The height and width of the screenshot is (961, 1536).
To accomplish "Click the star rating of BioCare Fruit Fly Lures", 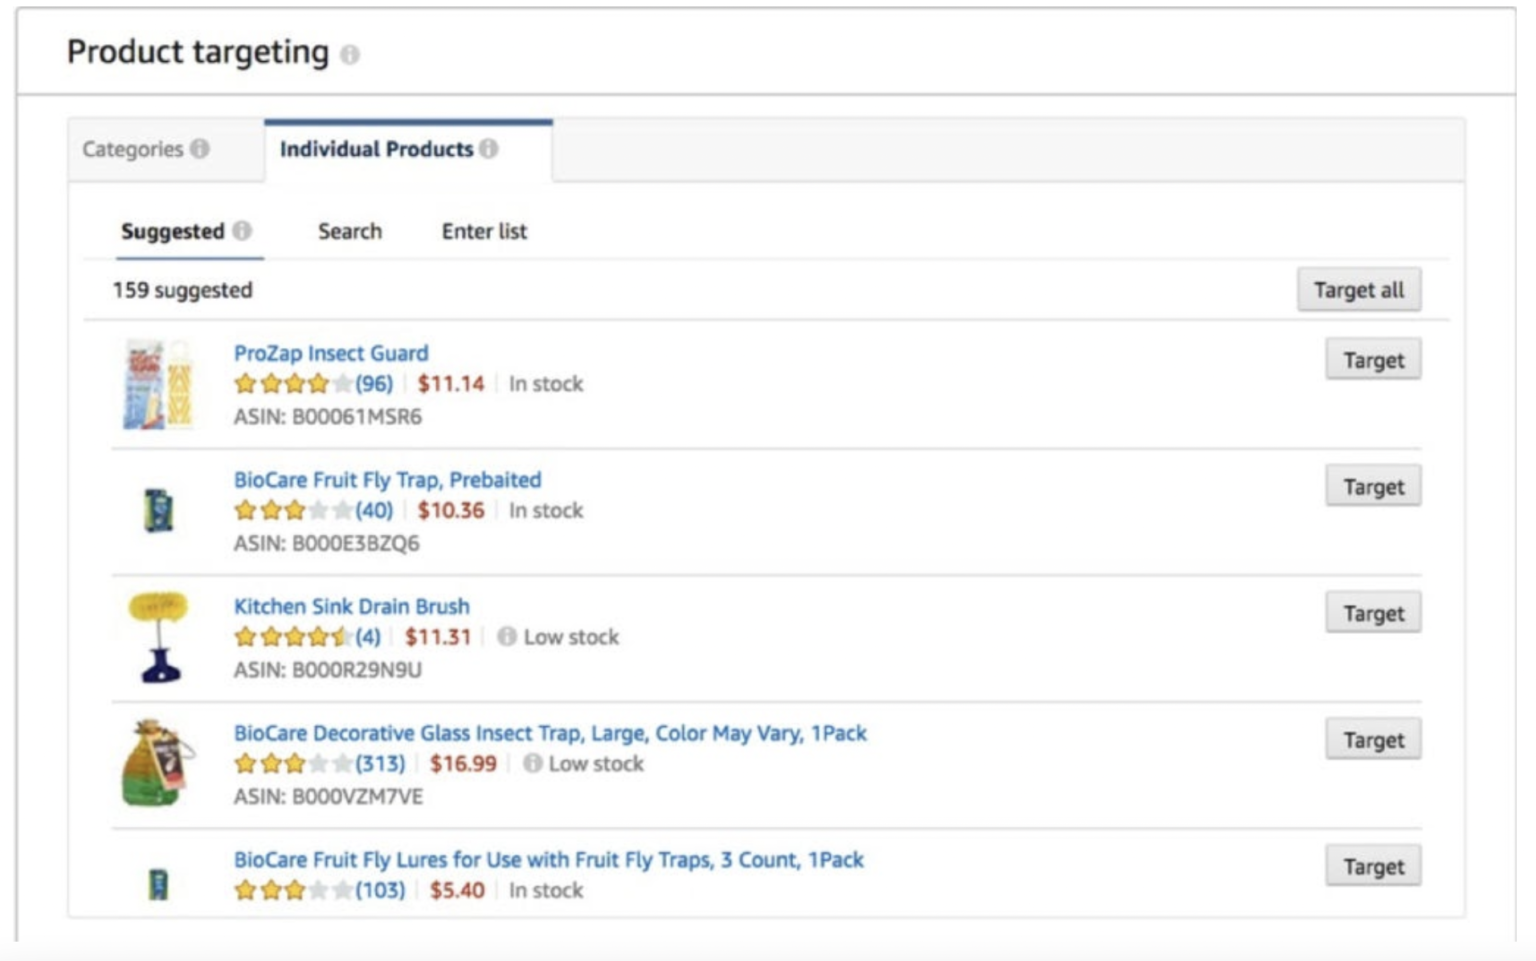I will (x=290, y=888).
